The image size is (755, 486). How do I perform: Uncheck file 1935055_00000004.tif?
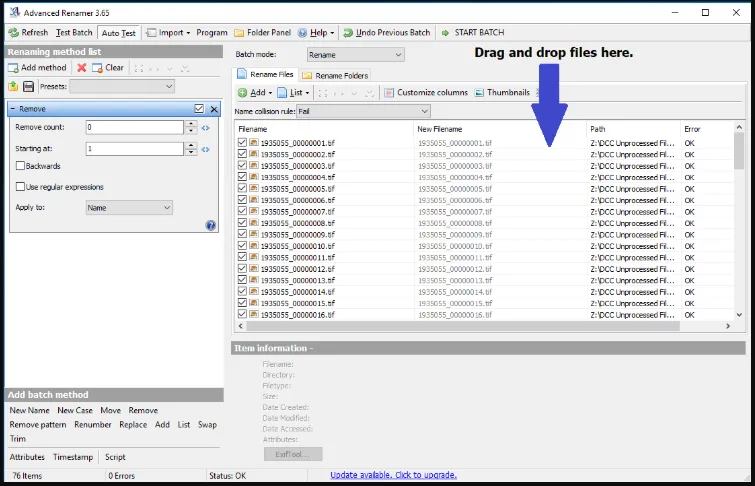click(x=242, y=177)
